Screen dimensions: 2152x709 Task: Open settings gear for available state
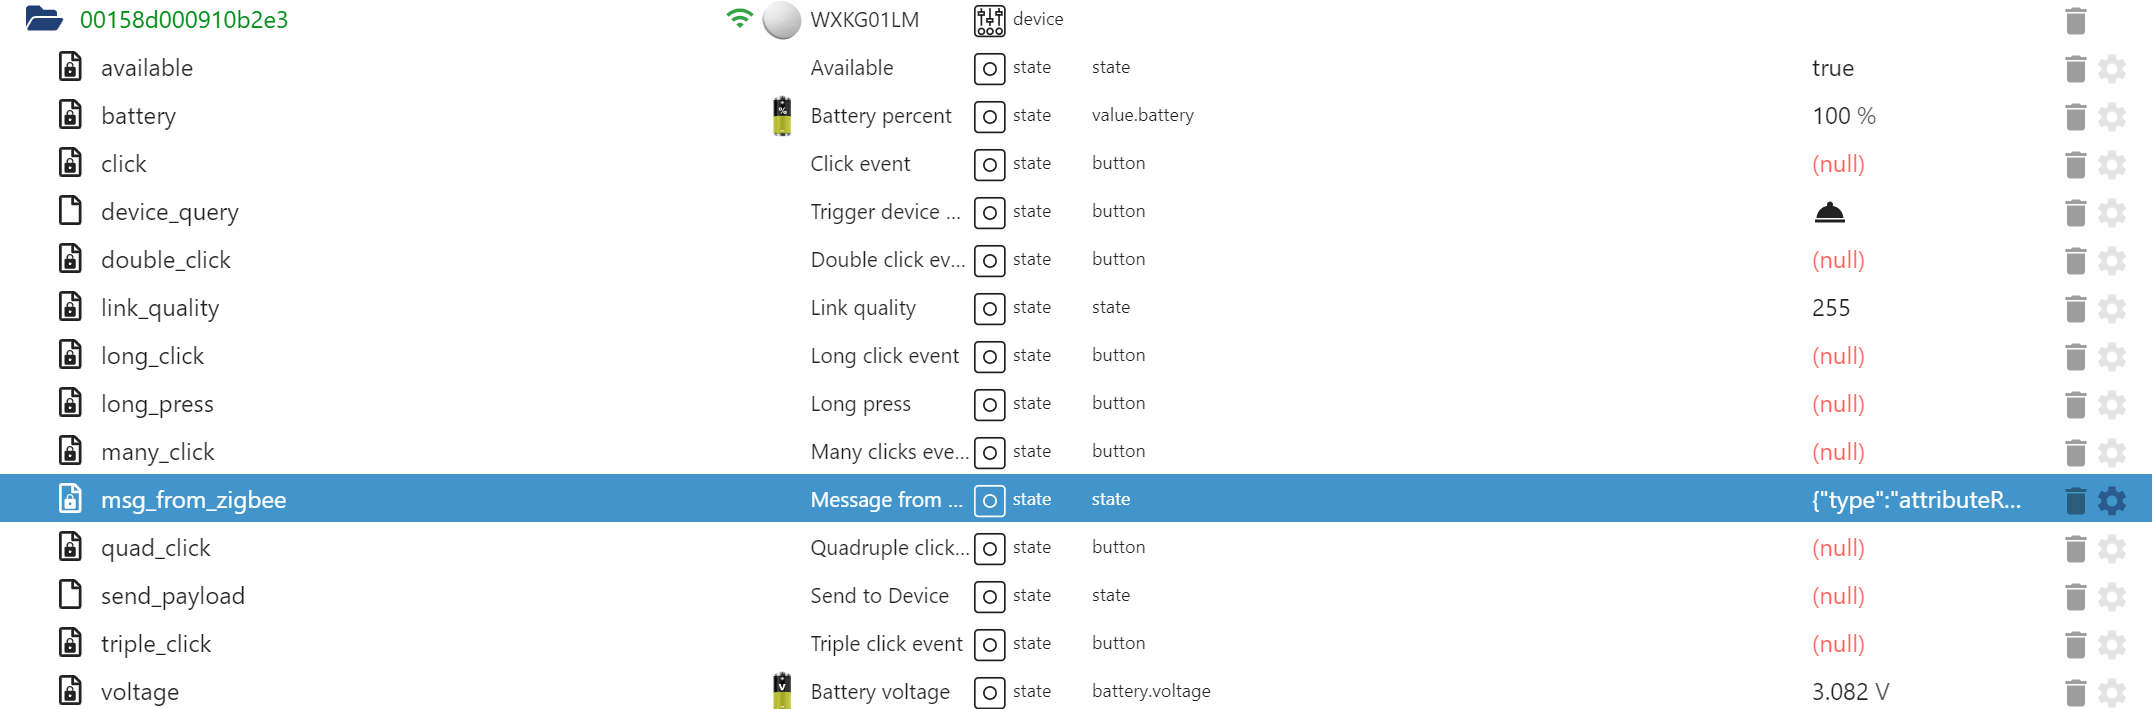coord(2111,68)
